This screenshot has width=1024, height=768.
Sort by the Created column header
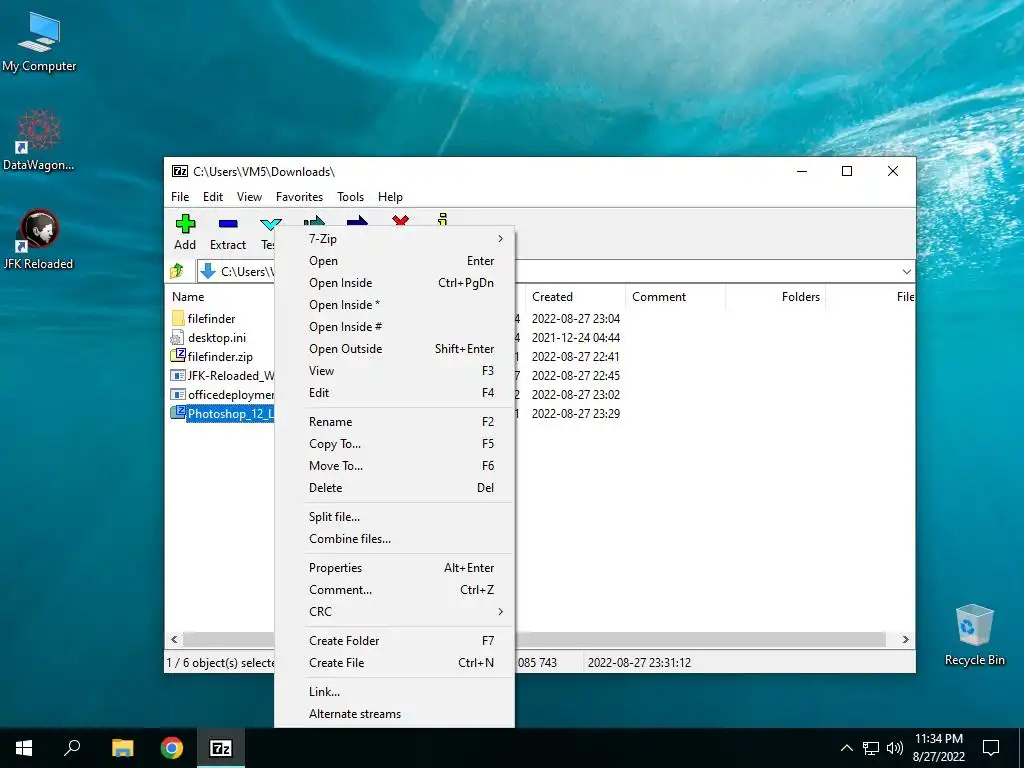575,296
